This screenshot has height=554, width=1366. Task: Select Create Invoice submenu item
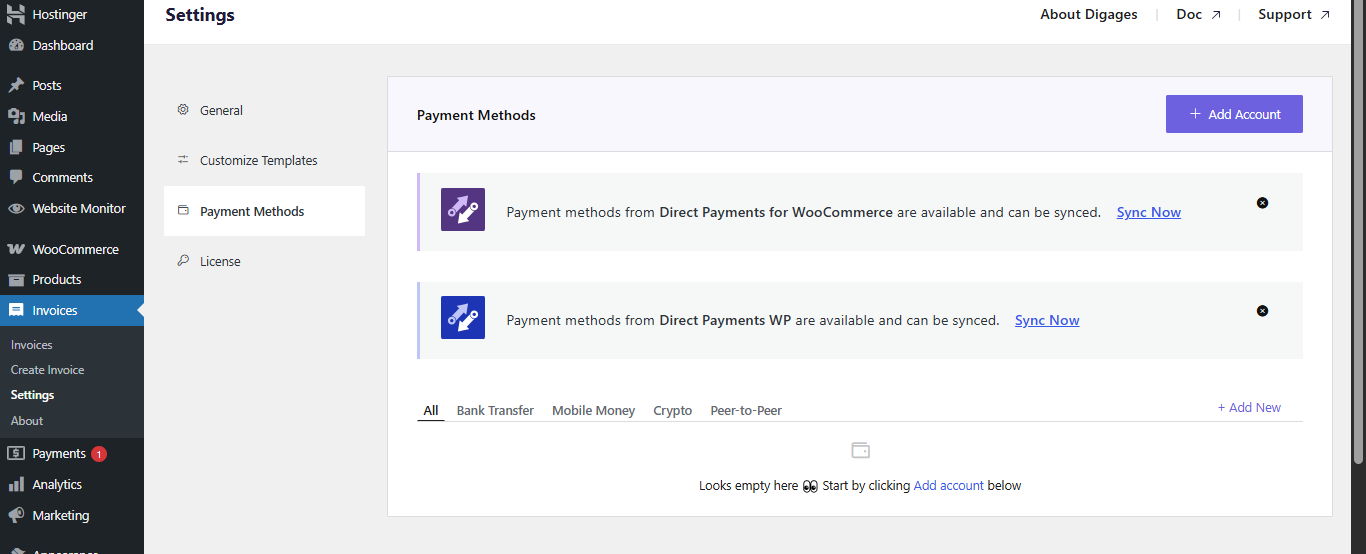48,370
